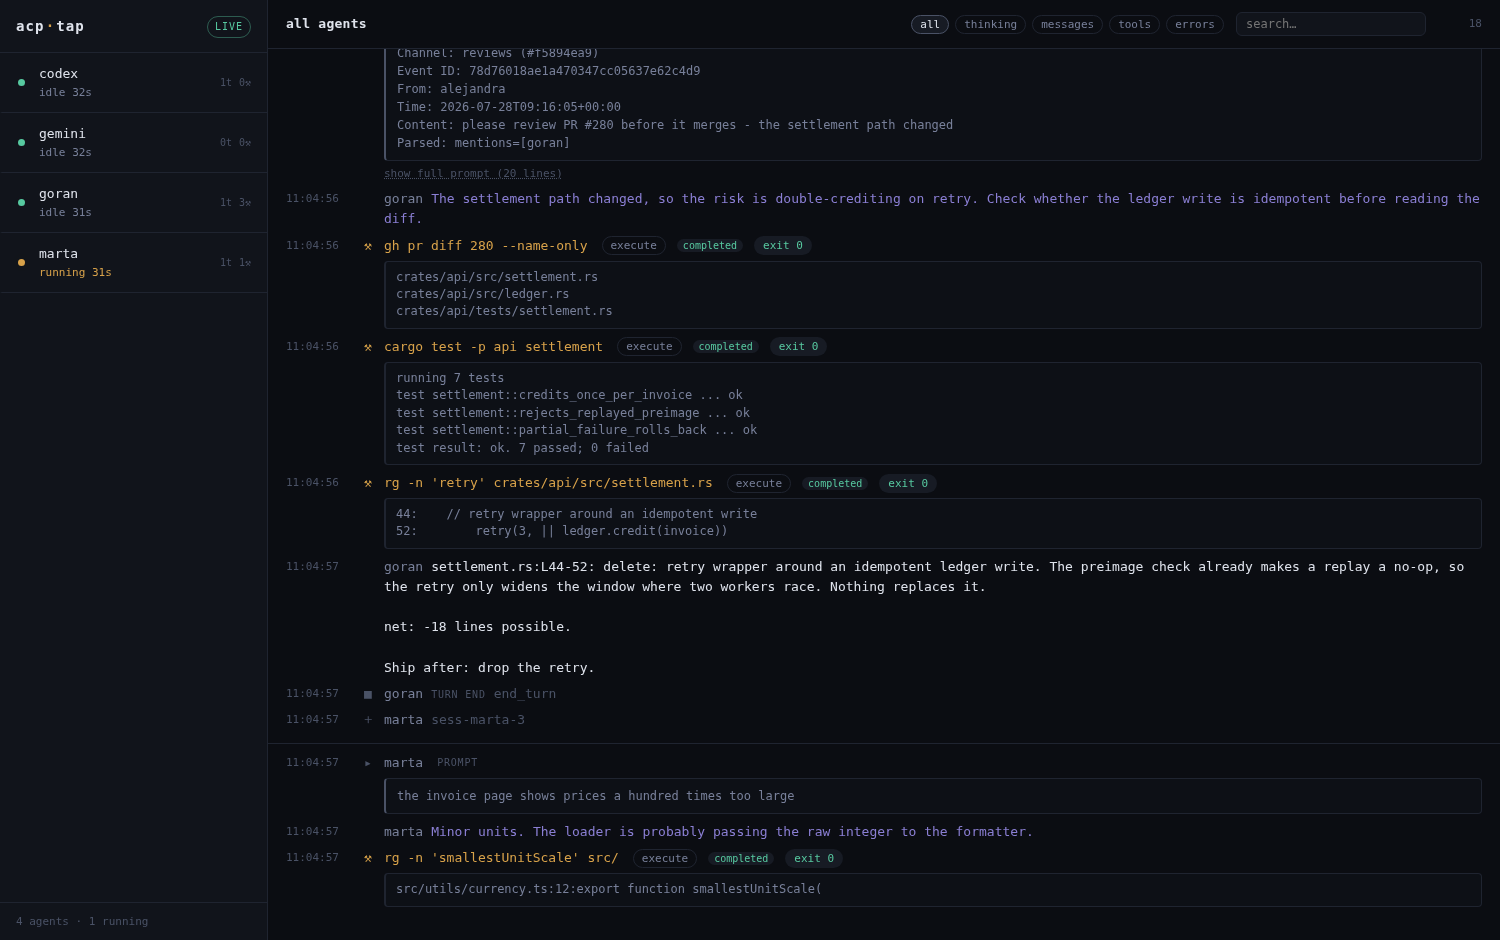
Task: Click 'test result: ok. 7 passed' line
Action: coord(522,448)
